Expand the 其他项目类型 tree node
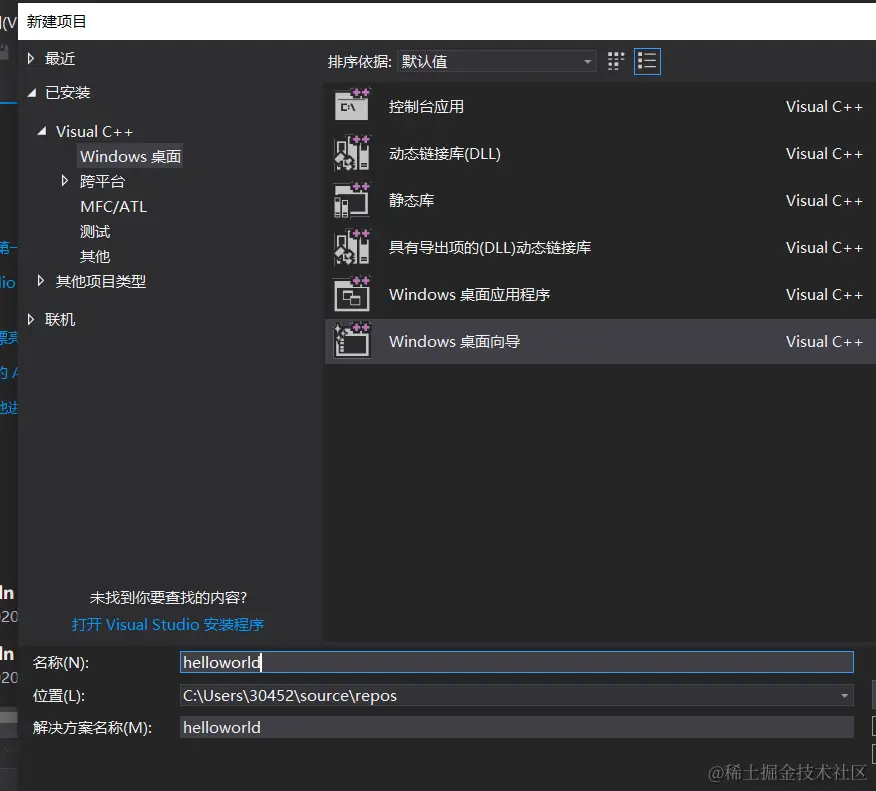Viewport: 876px width, 791px height. (41, 281)
